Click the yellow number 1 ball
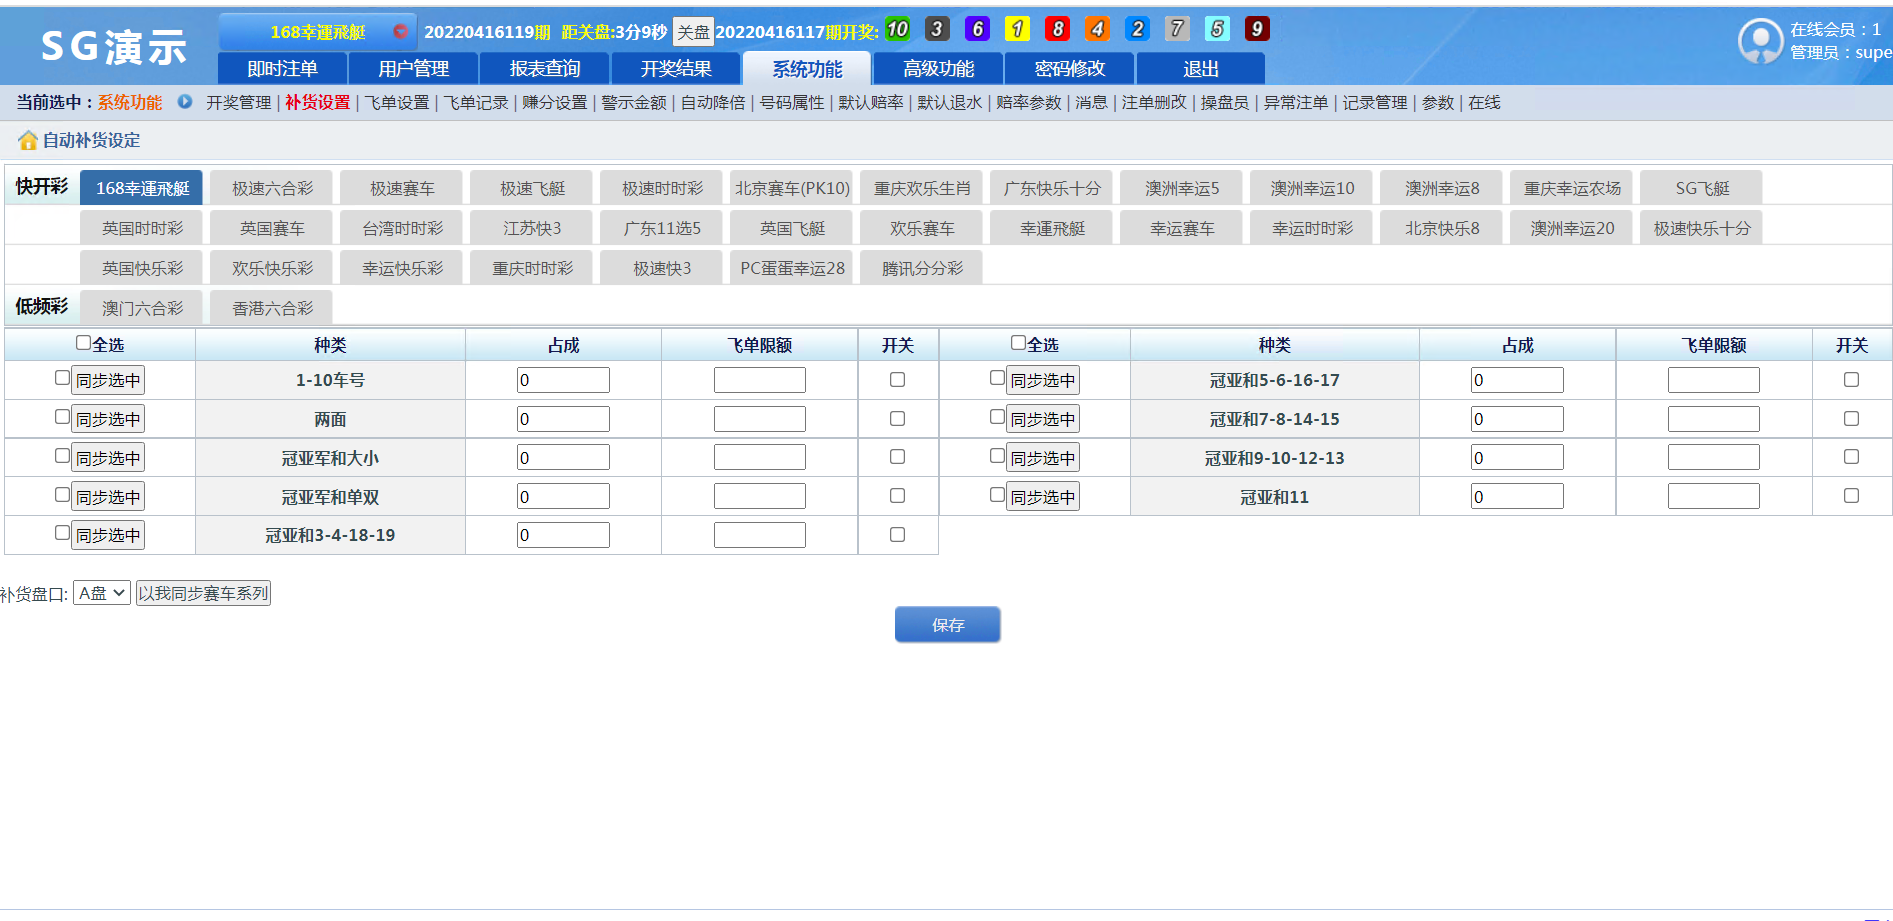The width and height of the screenshot is (1893, 921). (x=1017, y=29)
